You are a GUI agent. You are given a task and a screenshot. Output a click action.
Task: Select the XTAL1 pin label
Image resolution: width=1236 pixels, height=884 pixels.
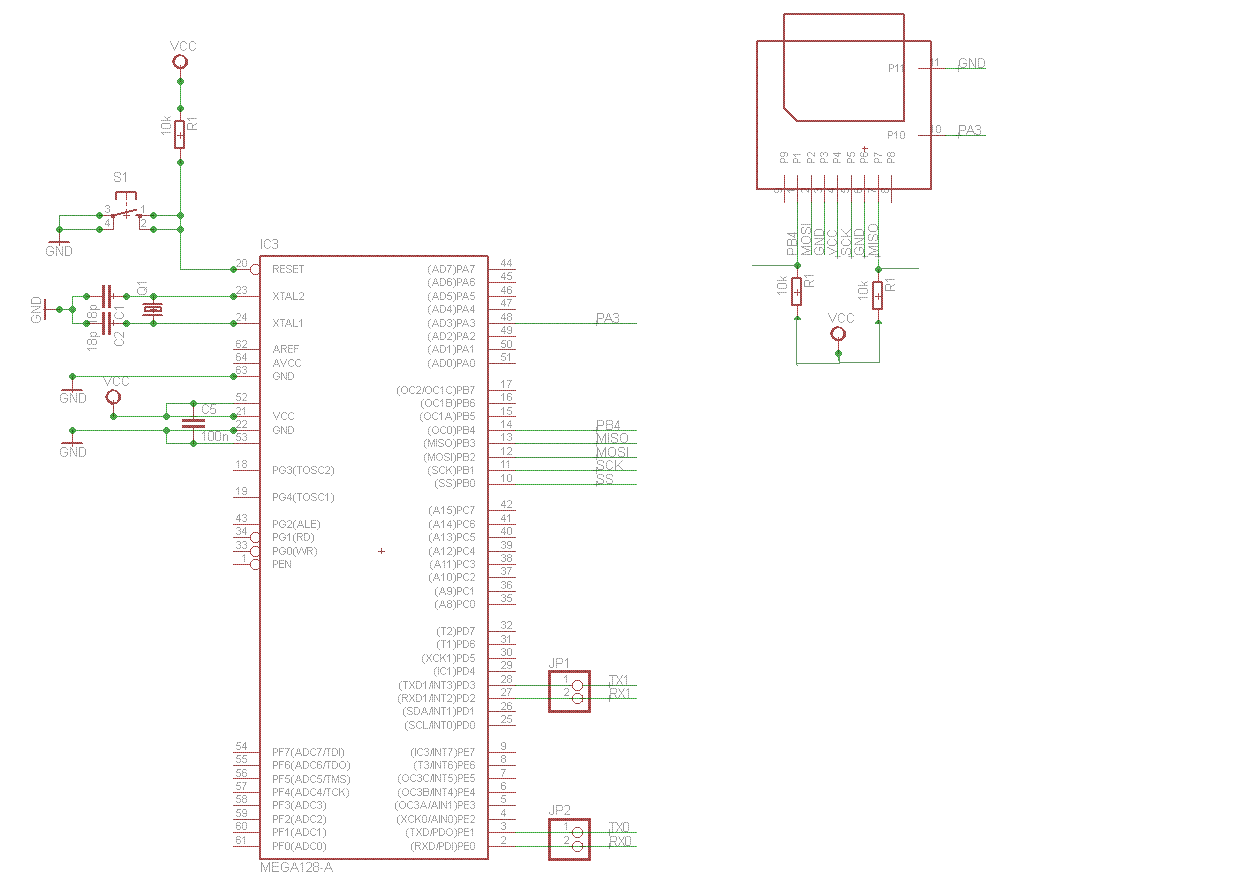288,323
